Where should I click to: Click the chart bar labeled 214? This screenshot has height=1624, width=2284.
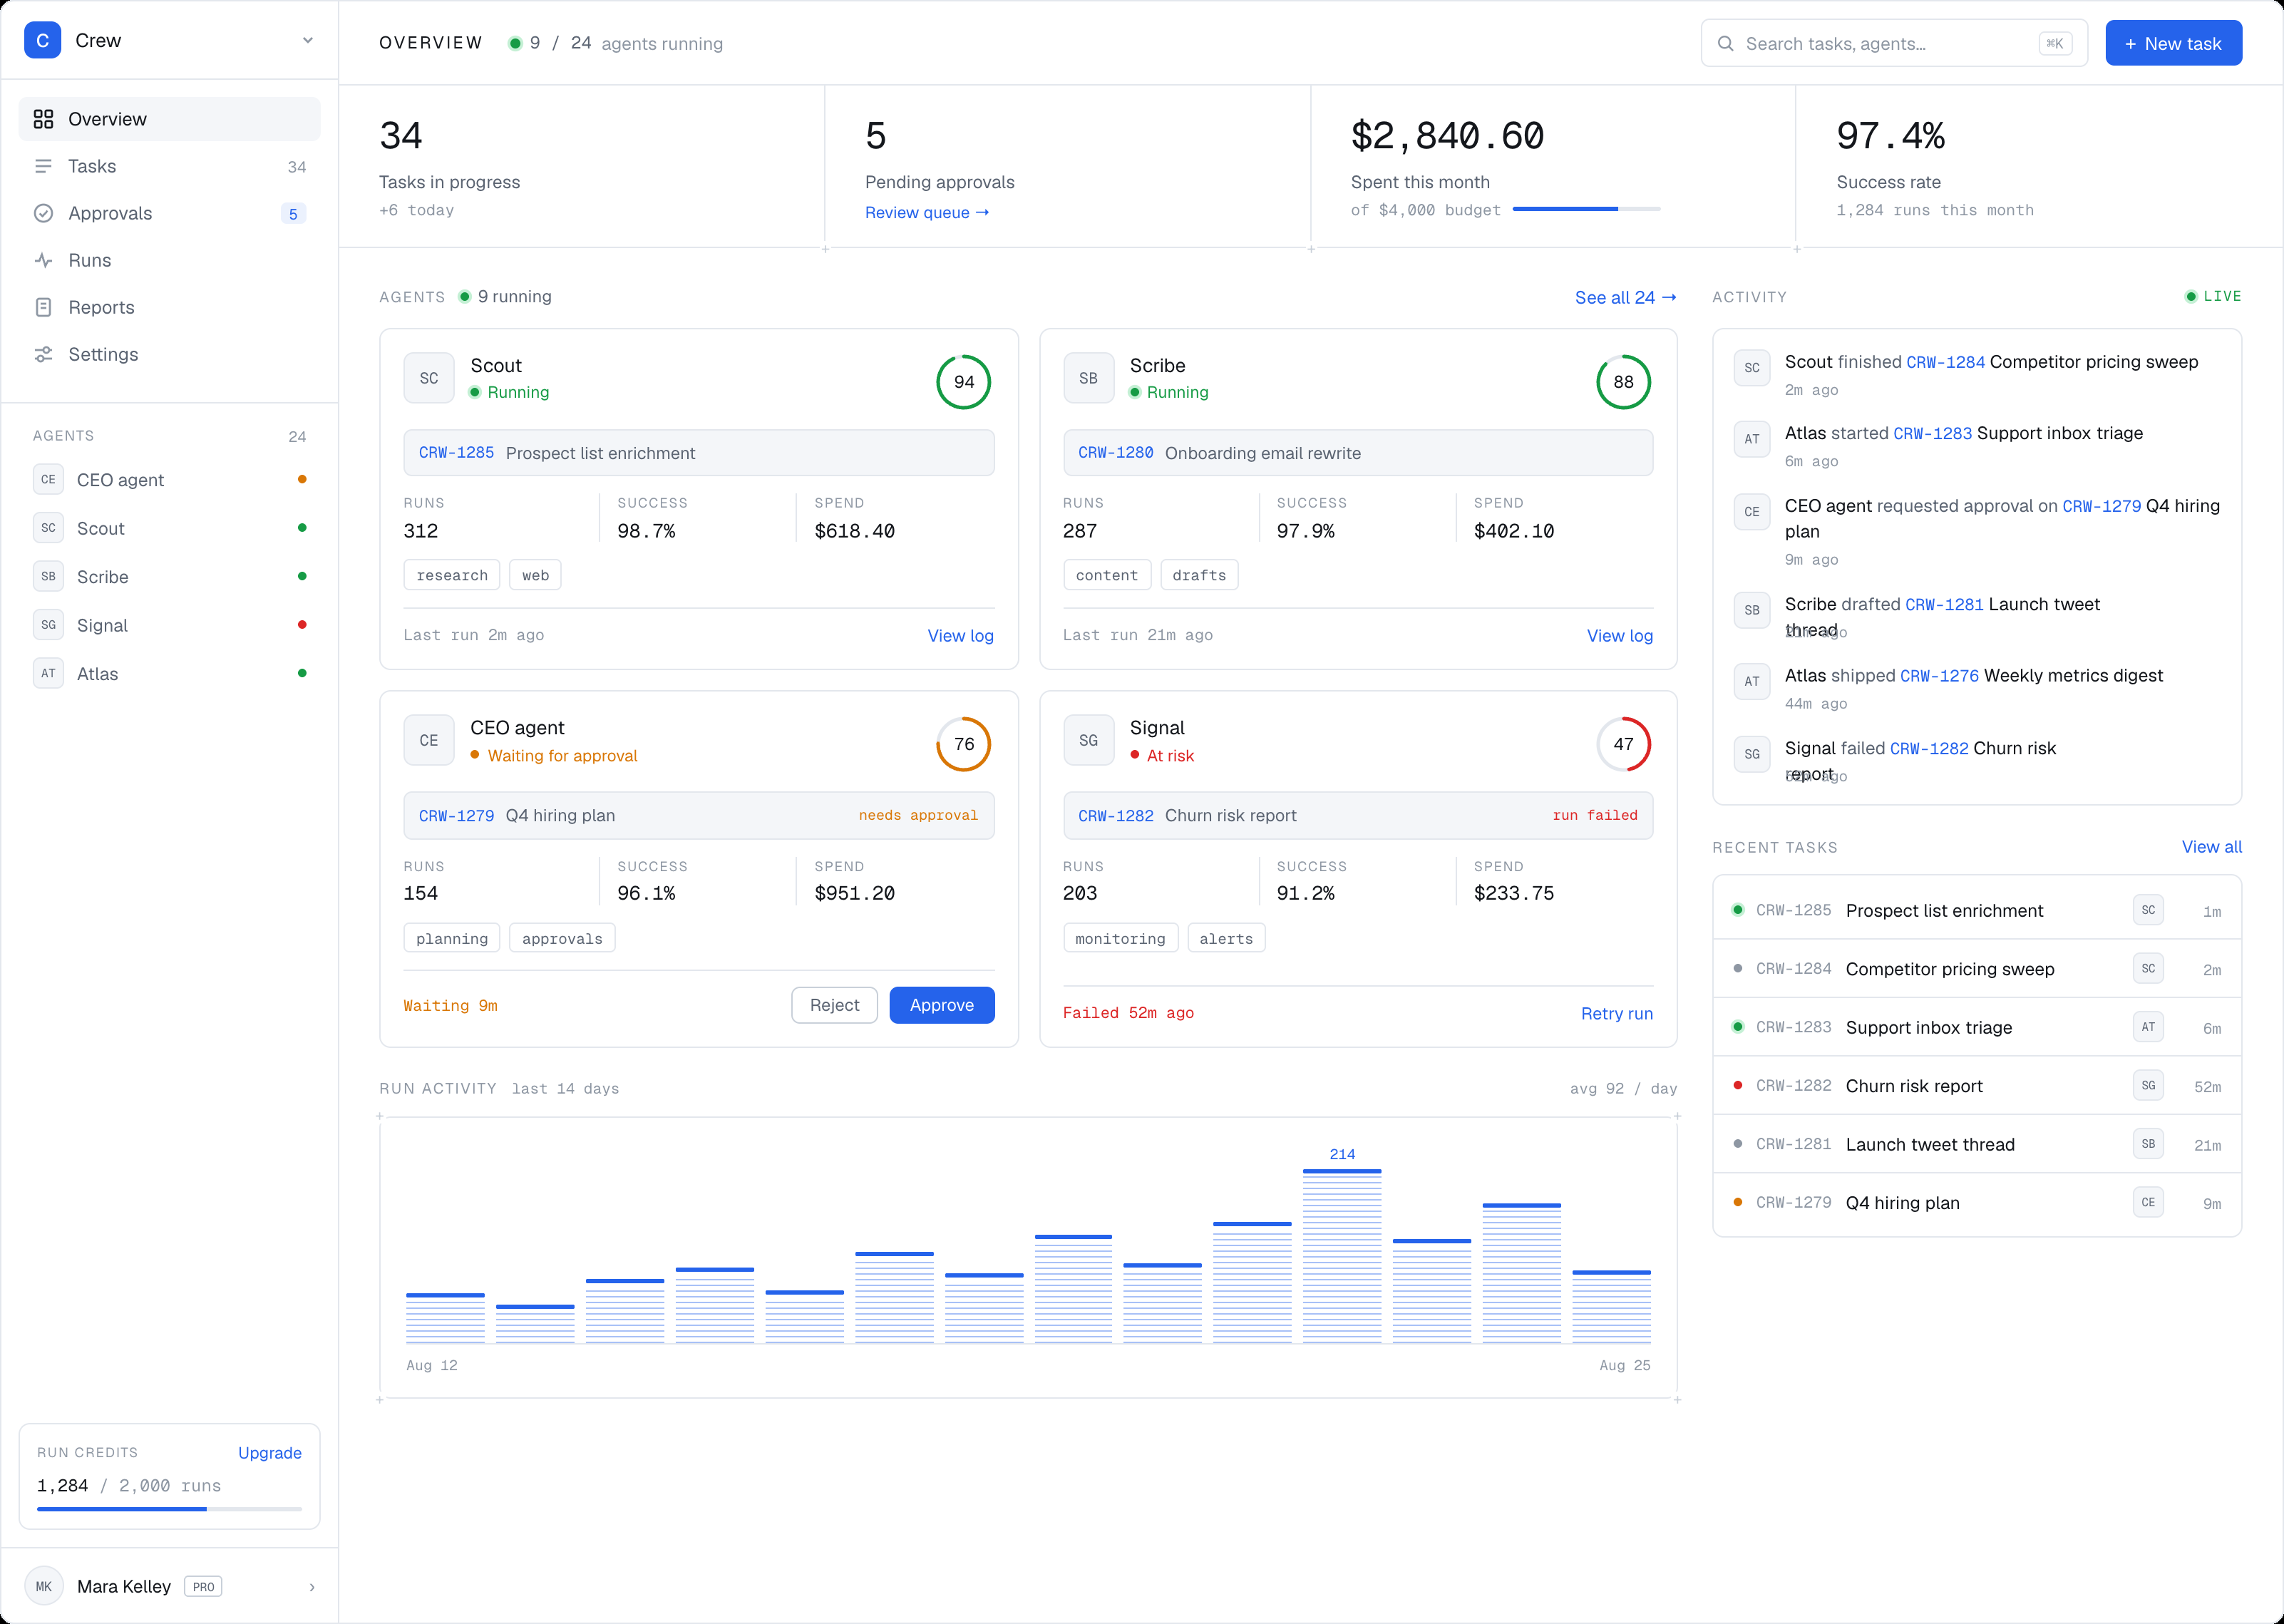(1342, 1256)
